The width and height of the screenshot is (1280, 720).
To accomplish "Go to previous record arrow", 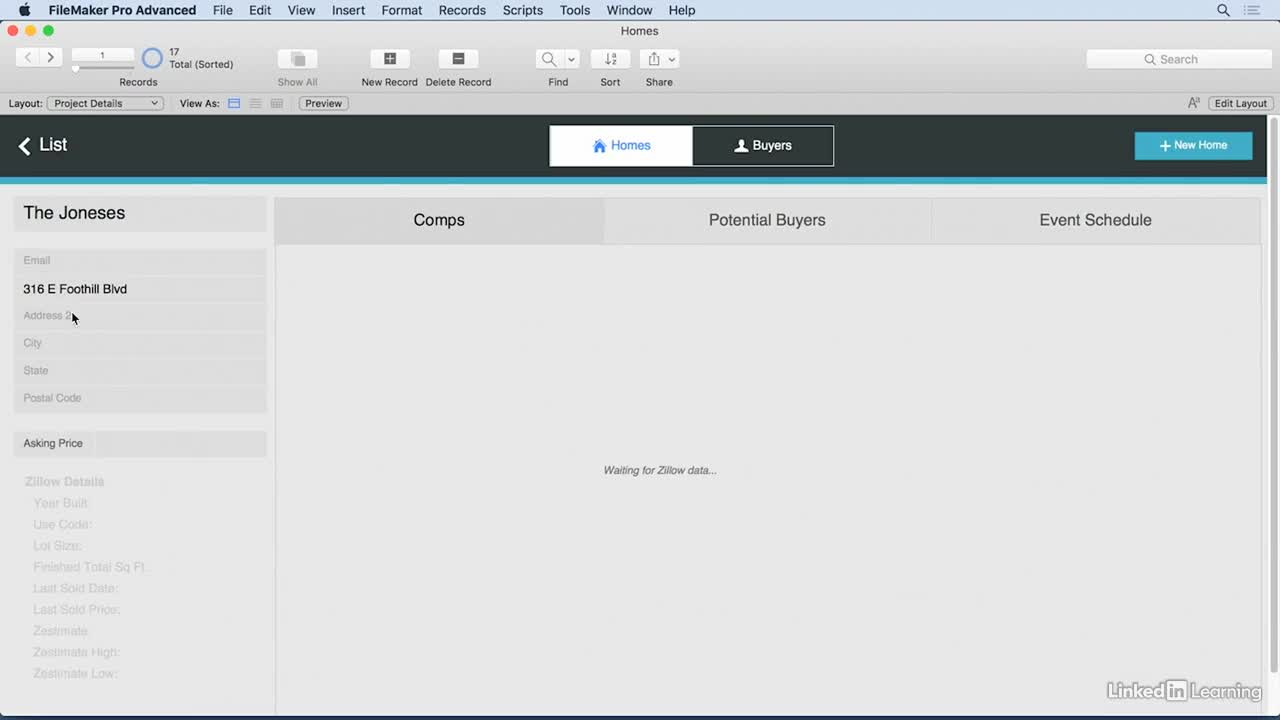I will coord(28,57).
